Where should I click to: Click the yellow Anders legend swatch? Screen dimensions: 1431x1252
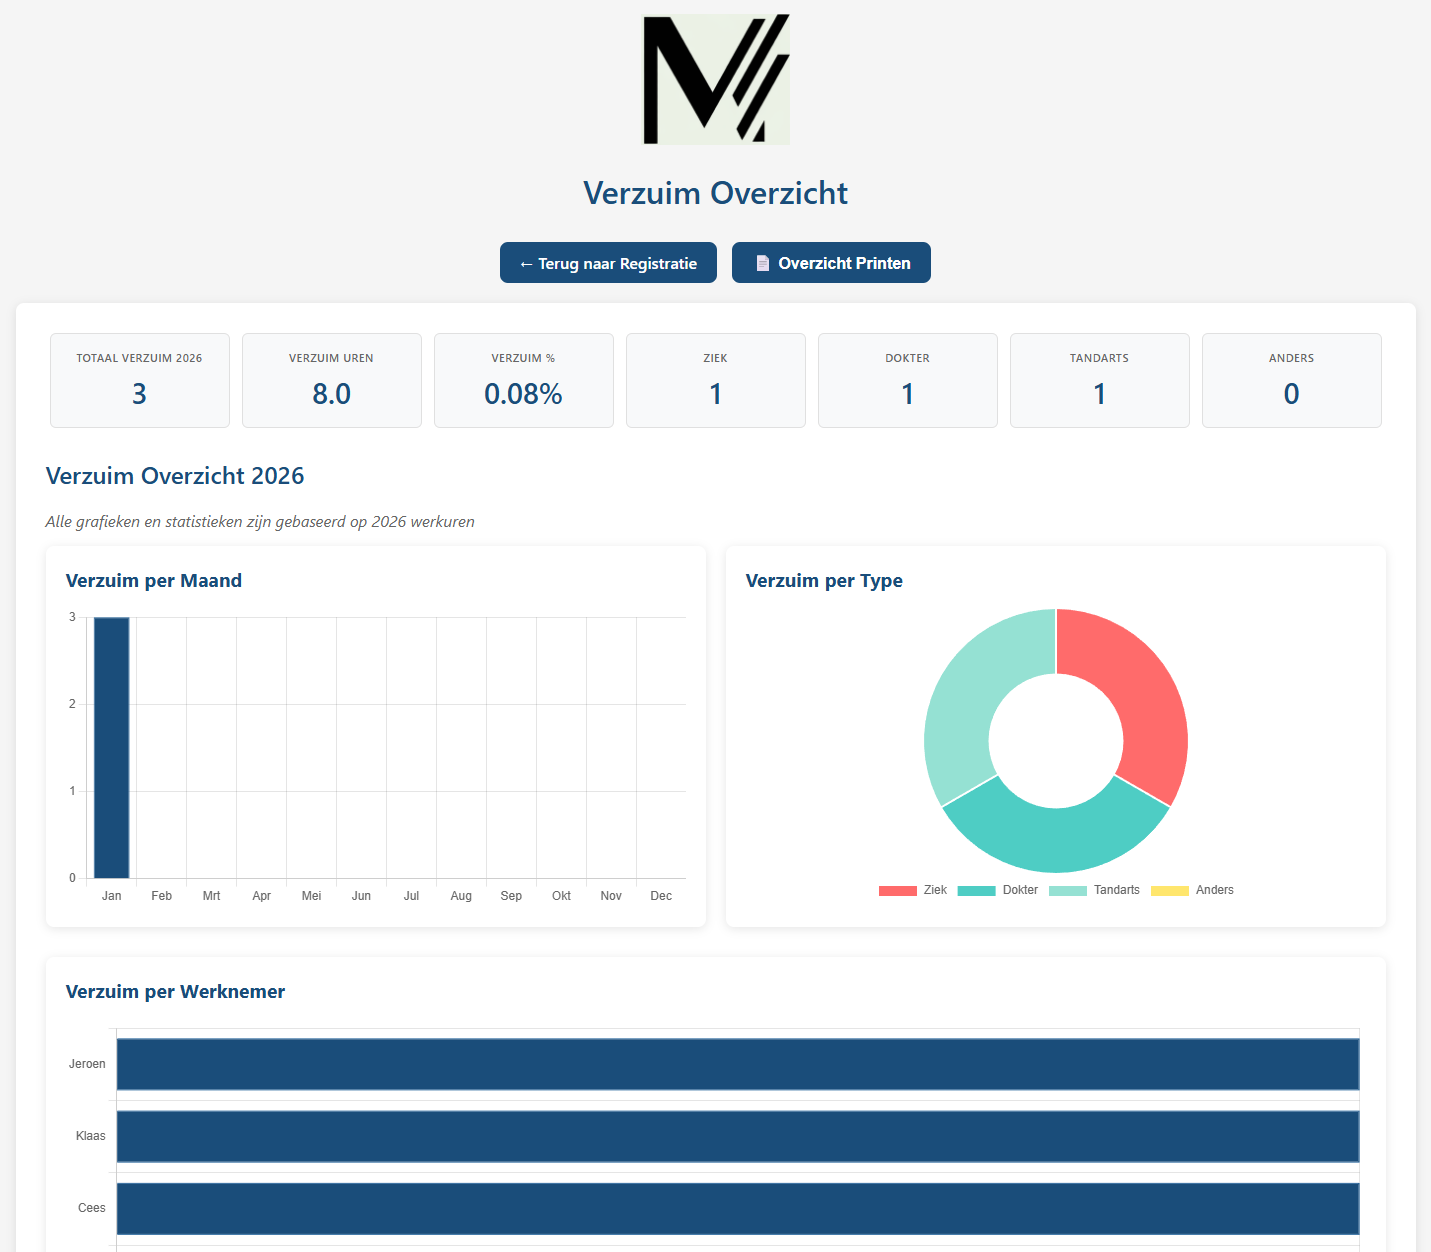(1169, 890)
